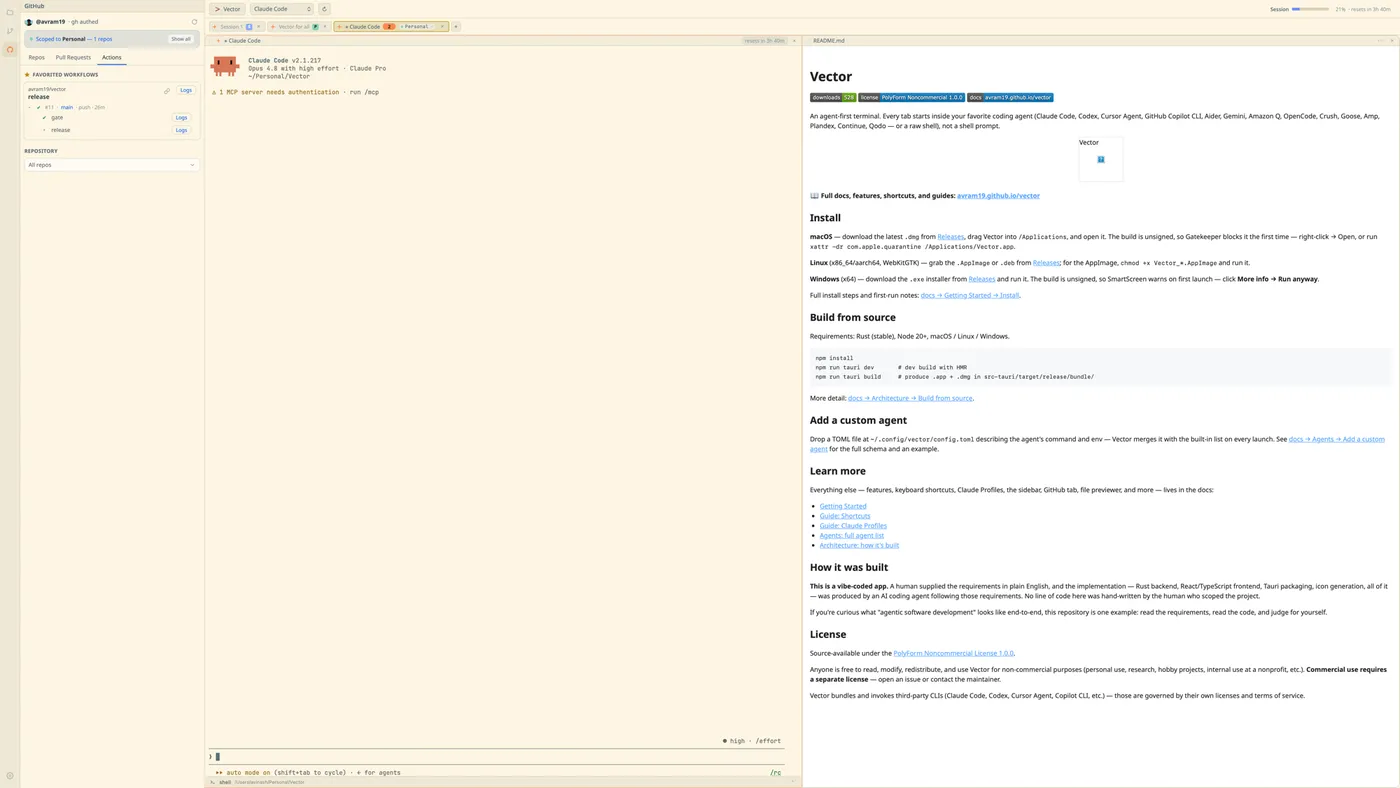Click the resets in 3h 40m pane label
1400x788 pixels.
pyautogui.click(x=764, y=41)
